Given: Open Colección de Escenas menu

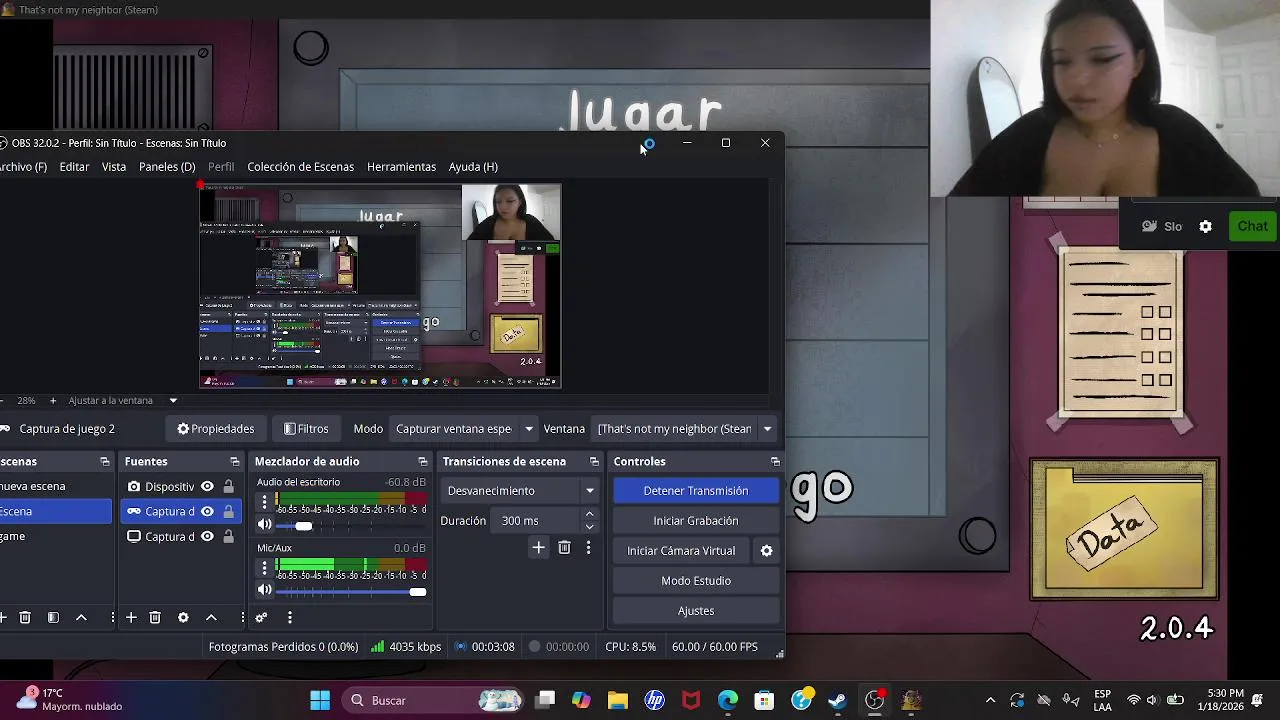Looking at the screenshot, I should click(301, 167).
